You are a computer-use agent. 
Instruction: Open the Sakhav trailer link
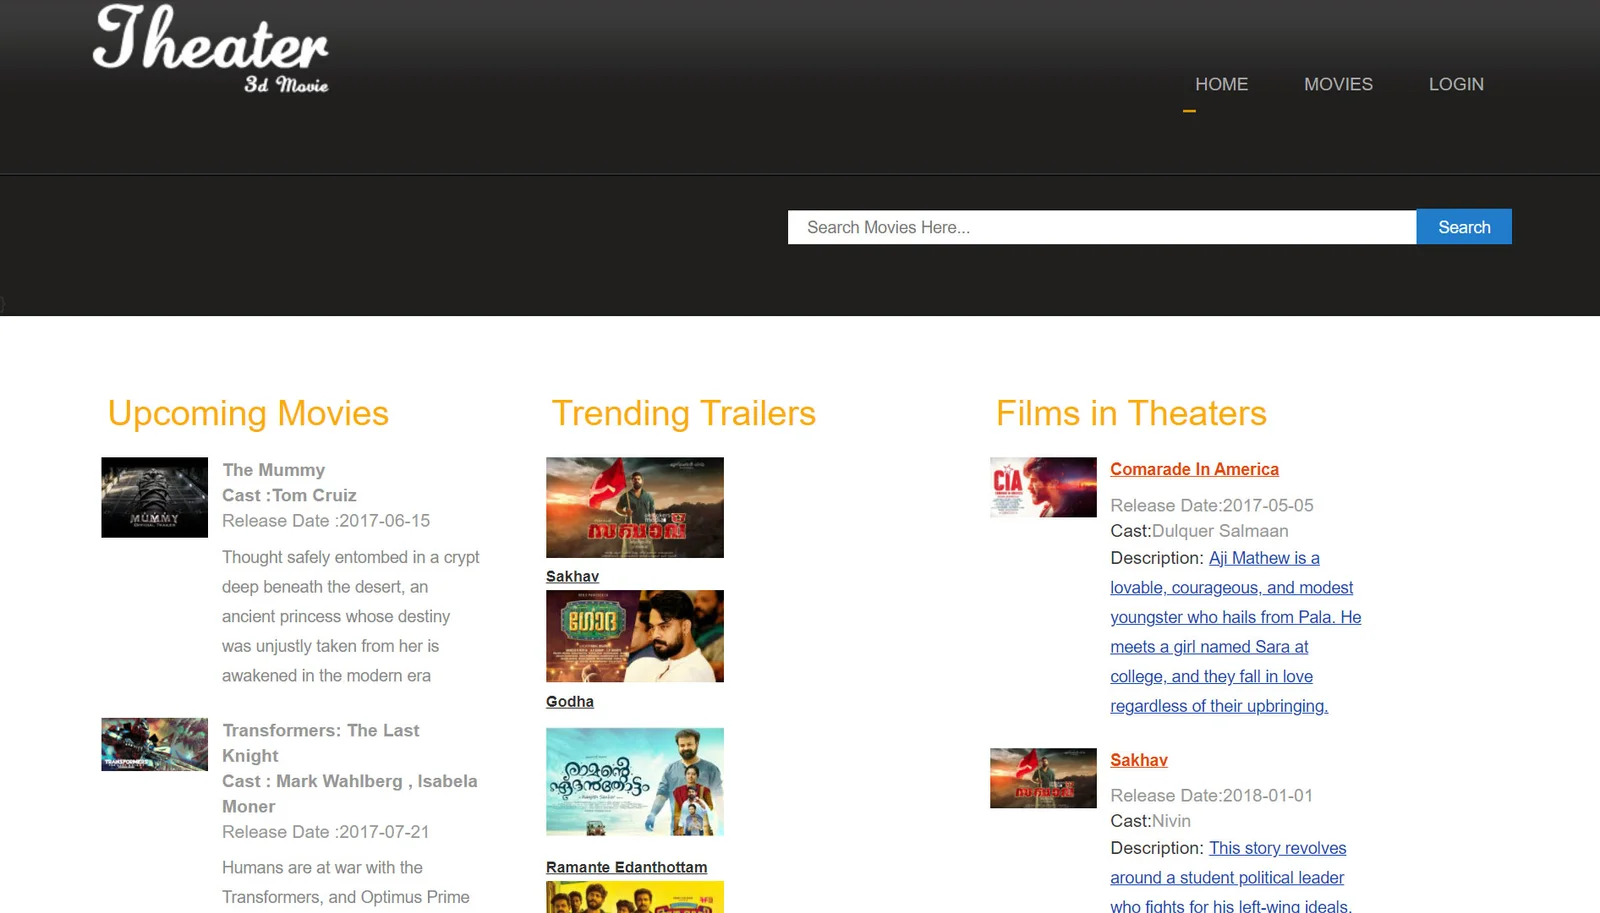572,577
